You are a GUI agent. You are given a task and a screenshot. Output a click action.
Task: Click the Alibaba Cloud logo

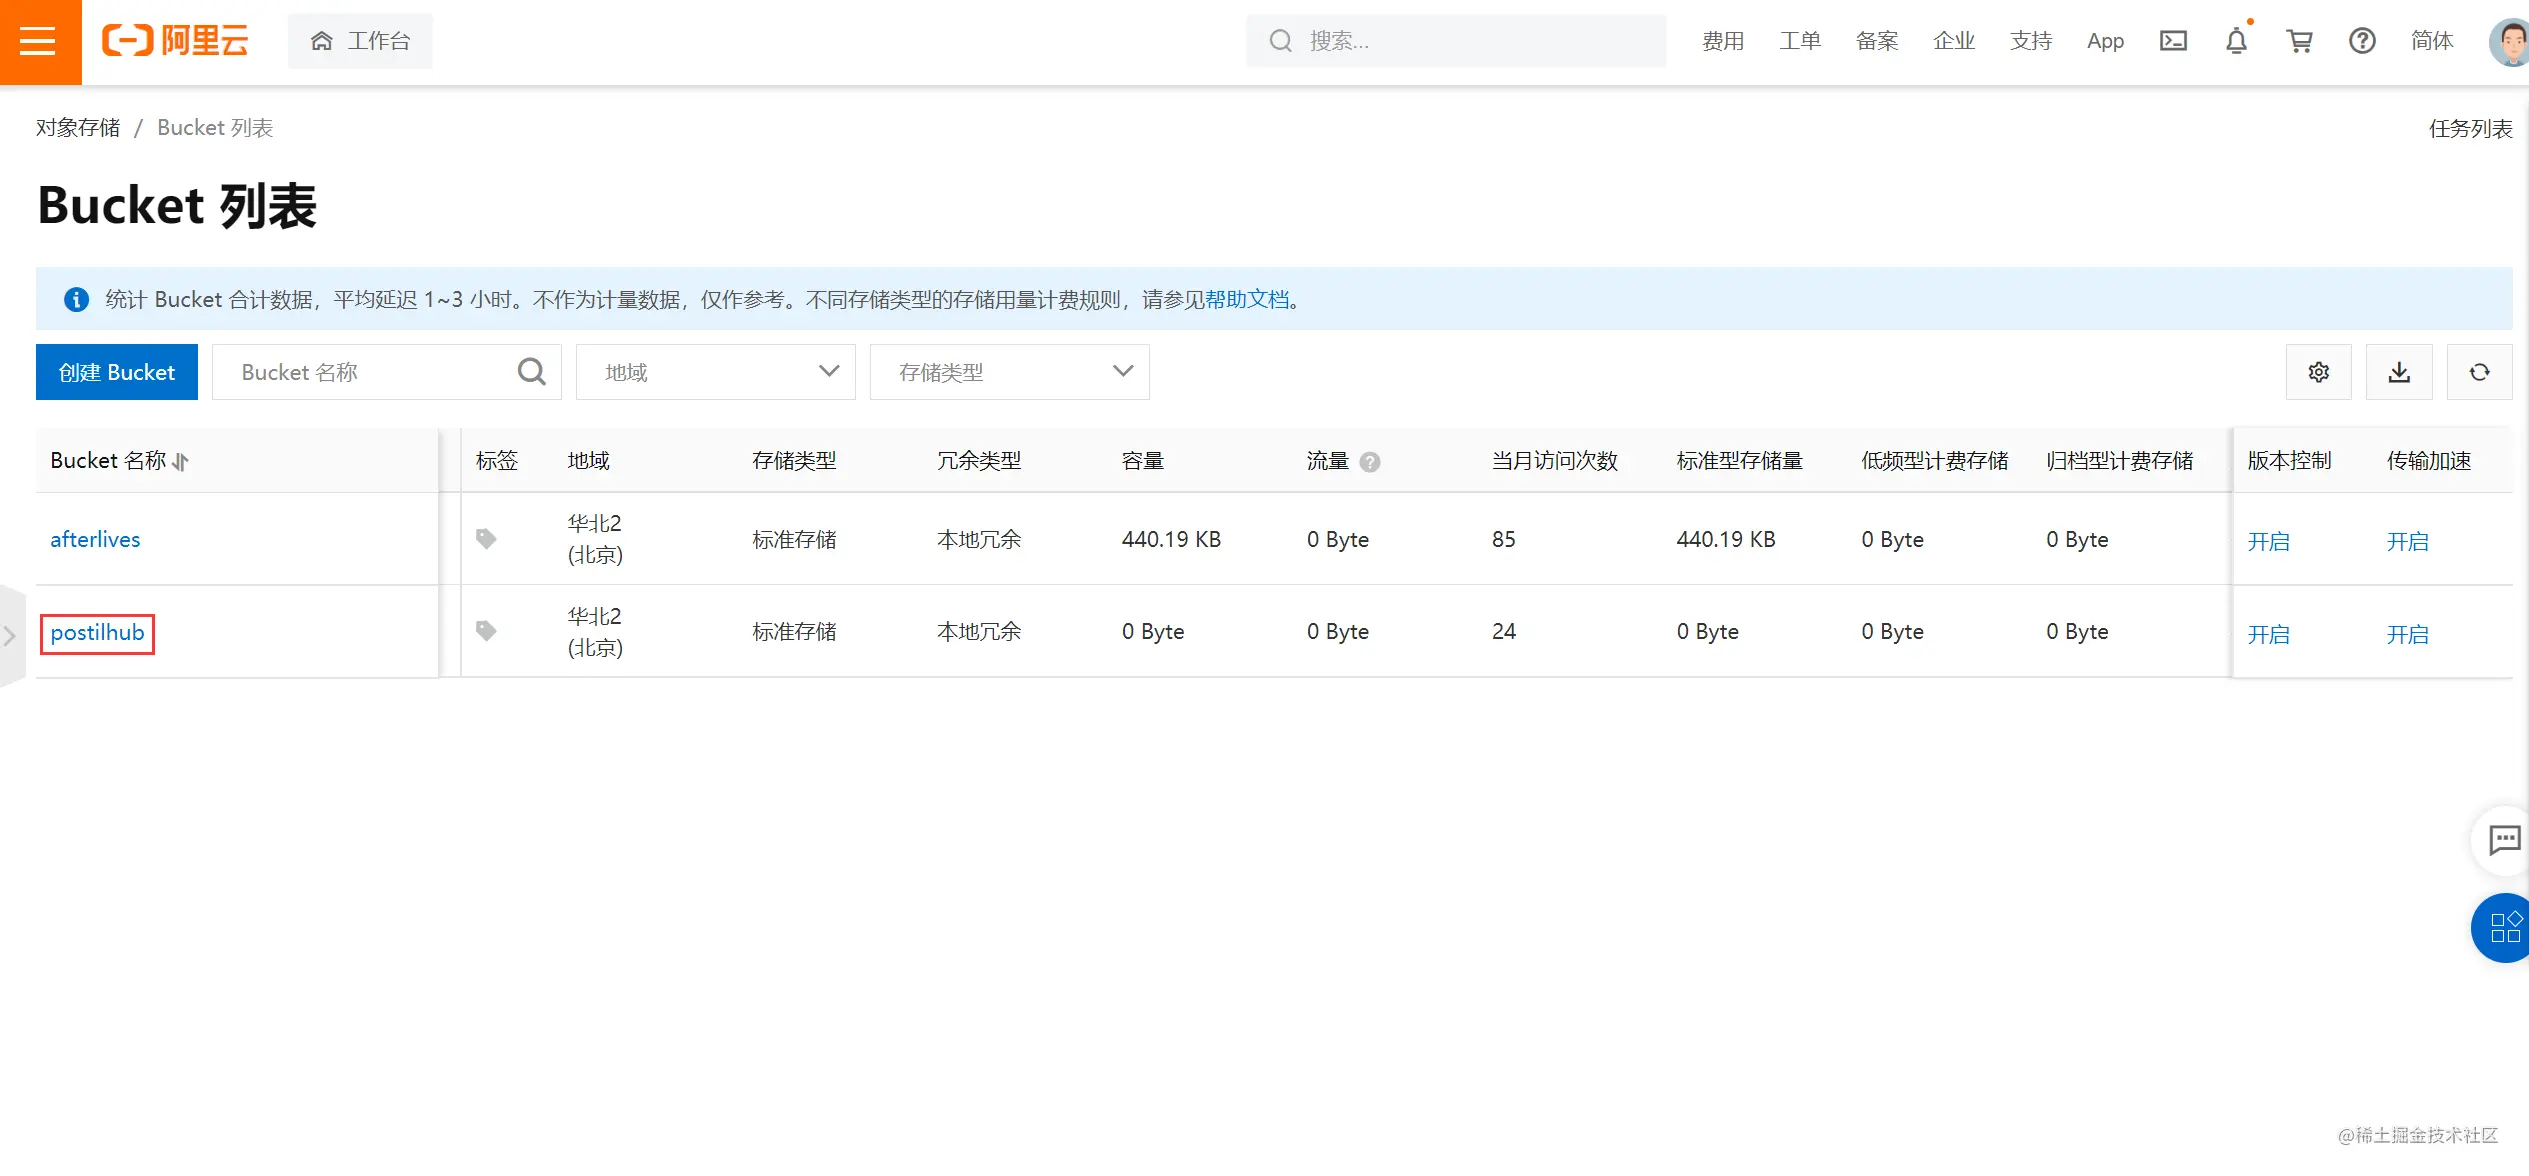[x=175, y=41]
